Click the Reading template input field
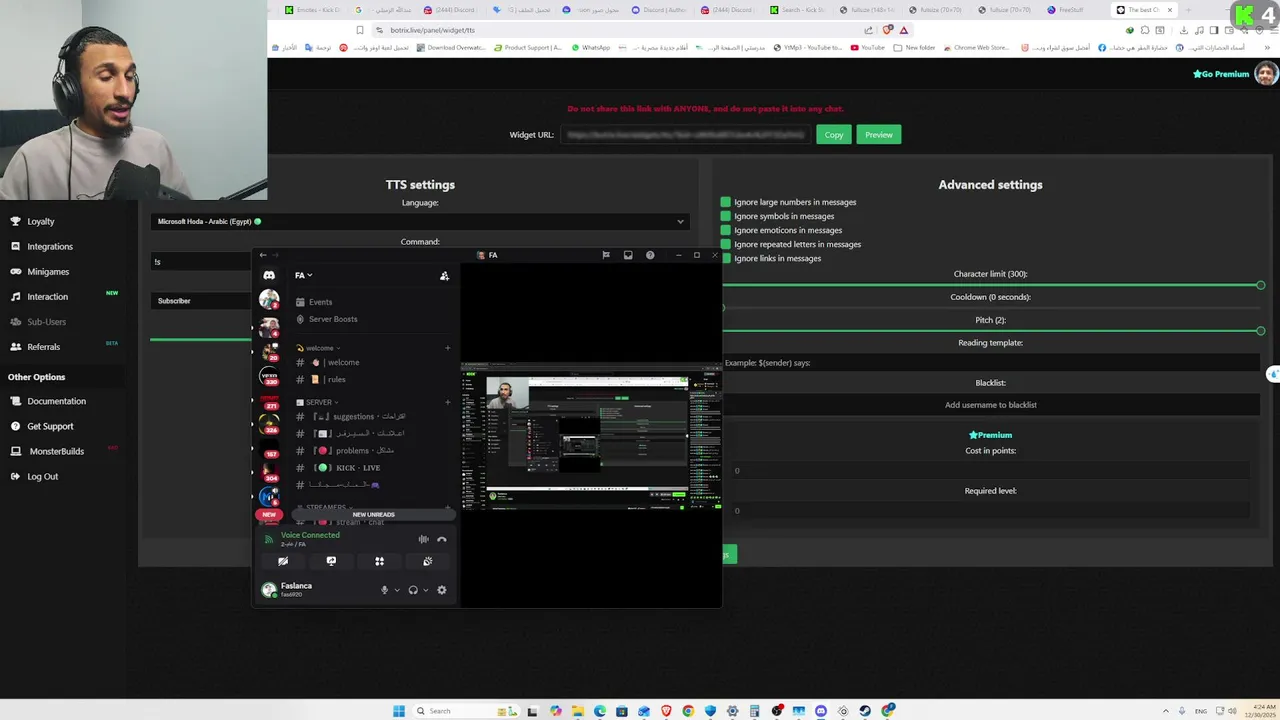 [990, 363]
